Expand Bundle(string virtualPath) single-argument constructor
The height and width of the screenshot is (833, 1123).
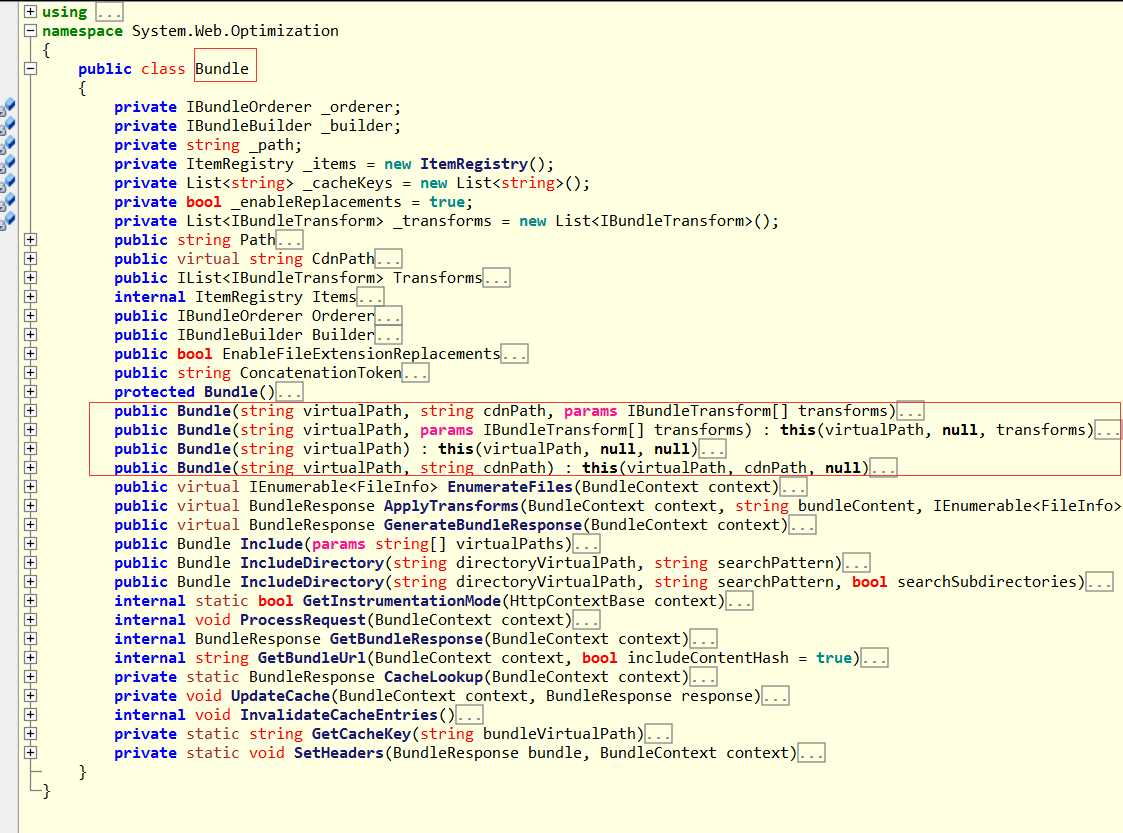30,449
